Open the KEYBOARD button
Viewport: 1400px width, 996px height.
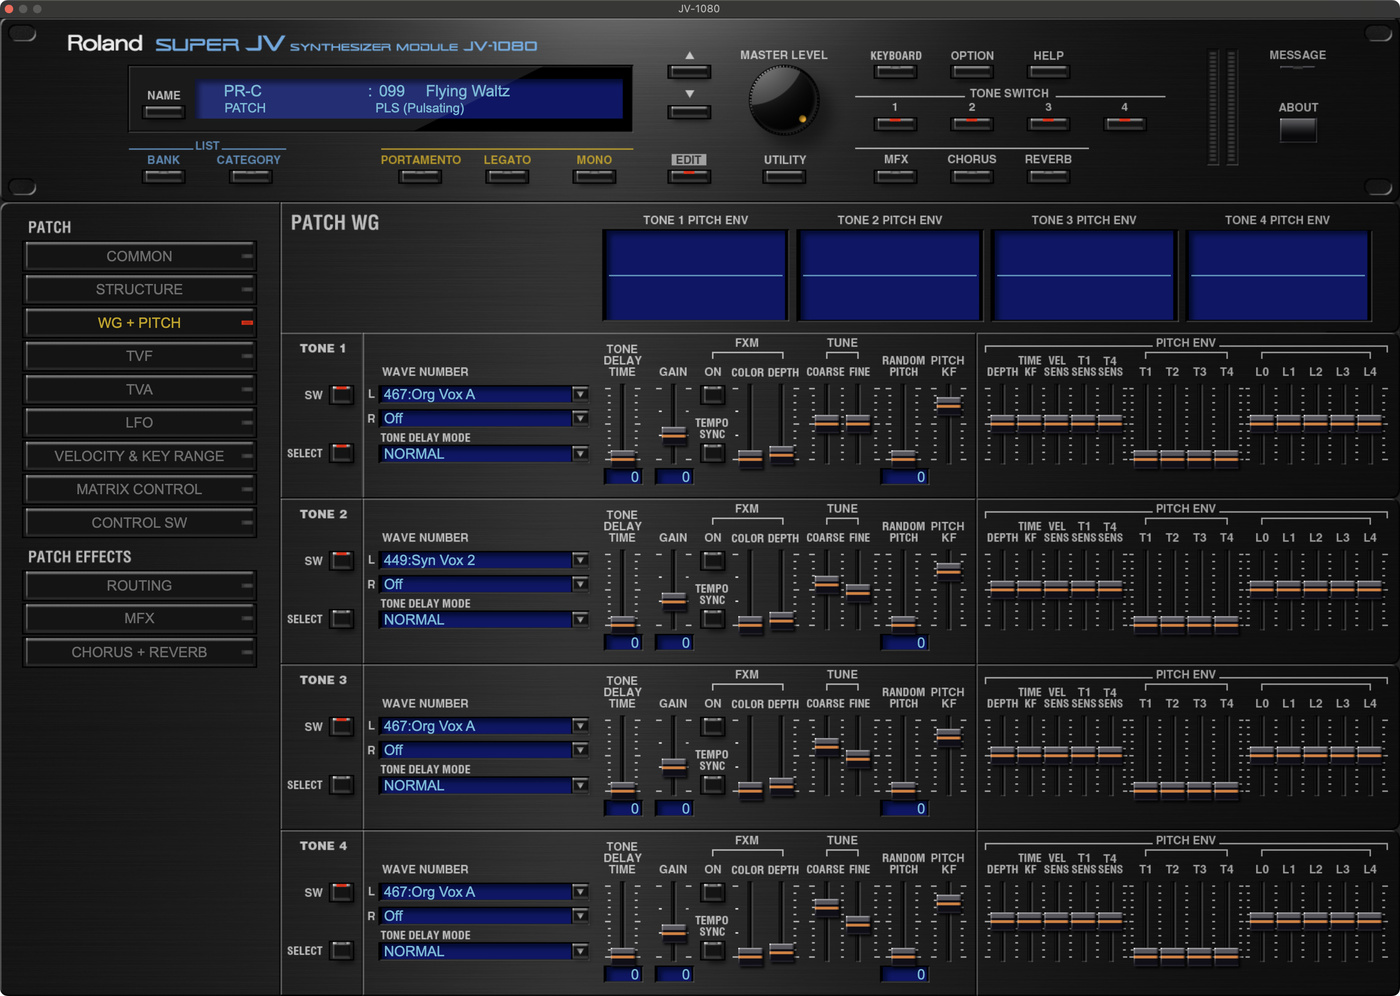895,72
